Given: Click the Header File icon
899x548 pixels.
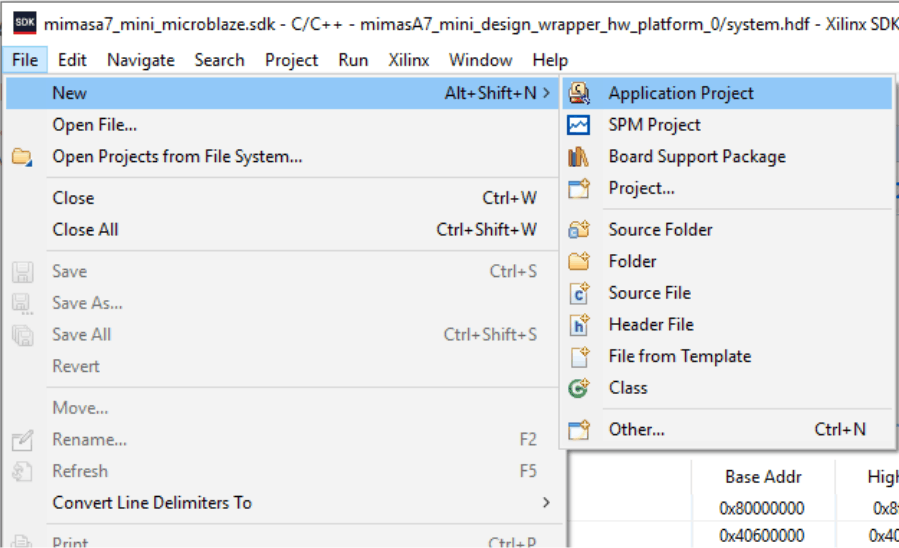Looking at the screenshot, I should pyautogui.click(x=579, y=325).
